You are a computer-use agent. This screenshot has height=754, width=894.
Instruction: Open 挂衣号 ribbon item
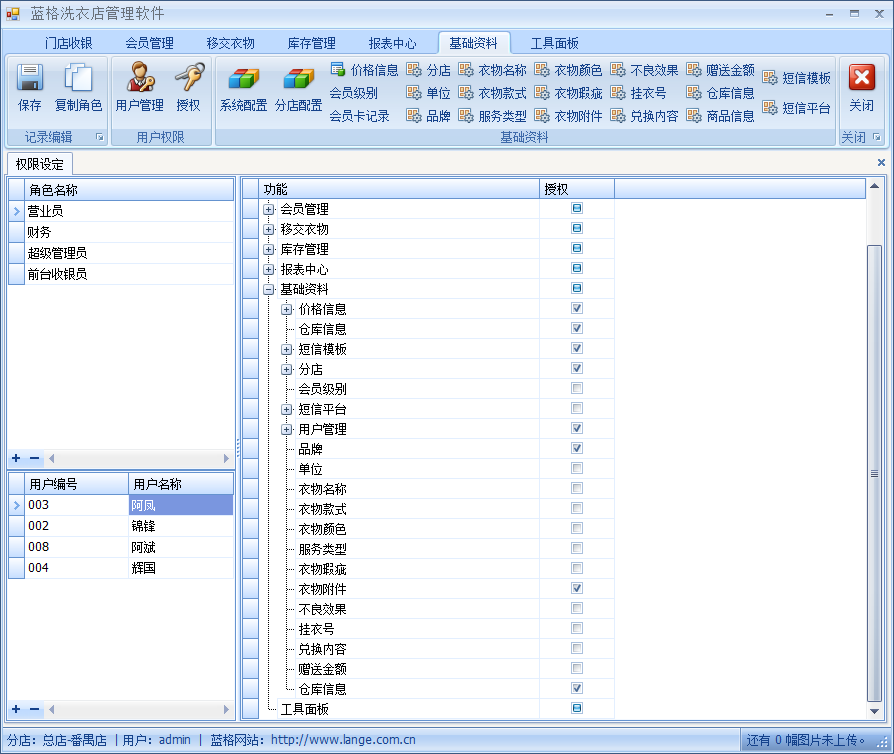639,93
